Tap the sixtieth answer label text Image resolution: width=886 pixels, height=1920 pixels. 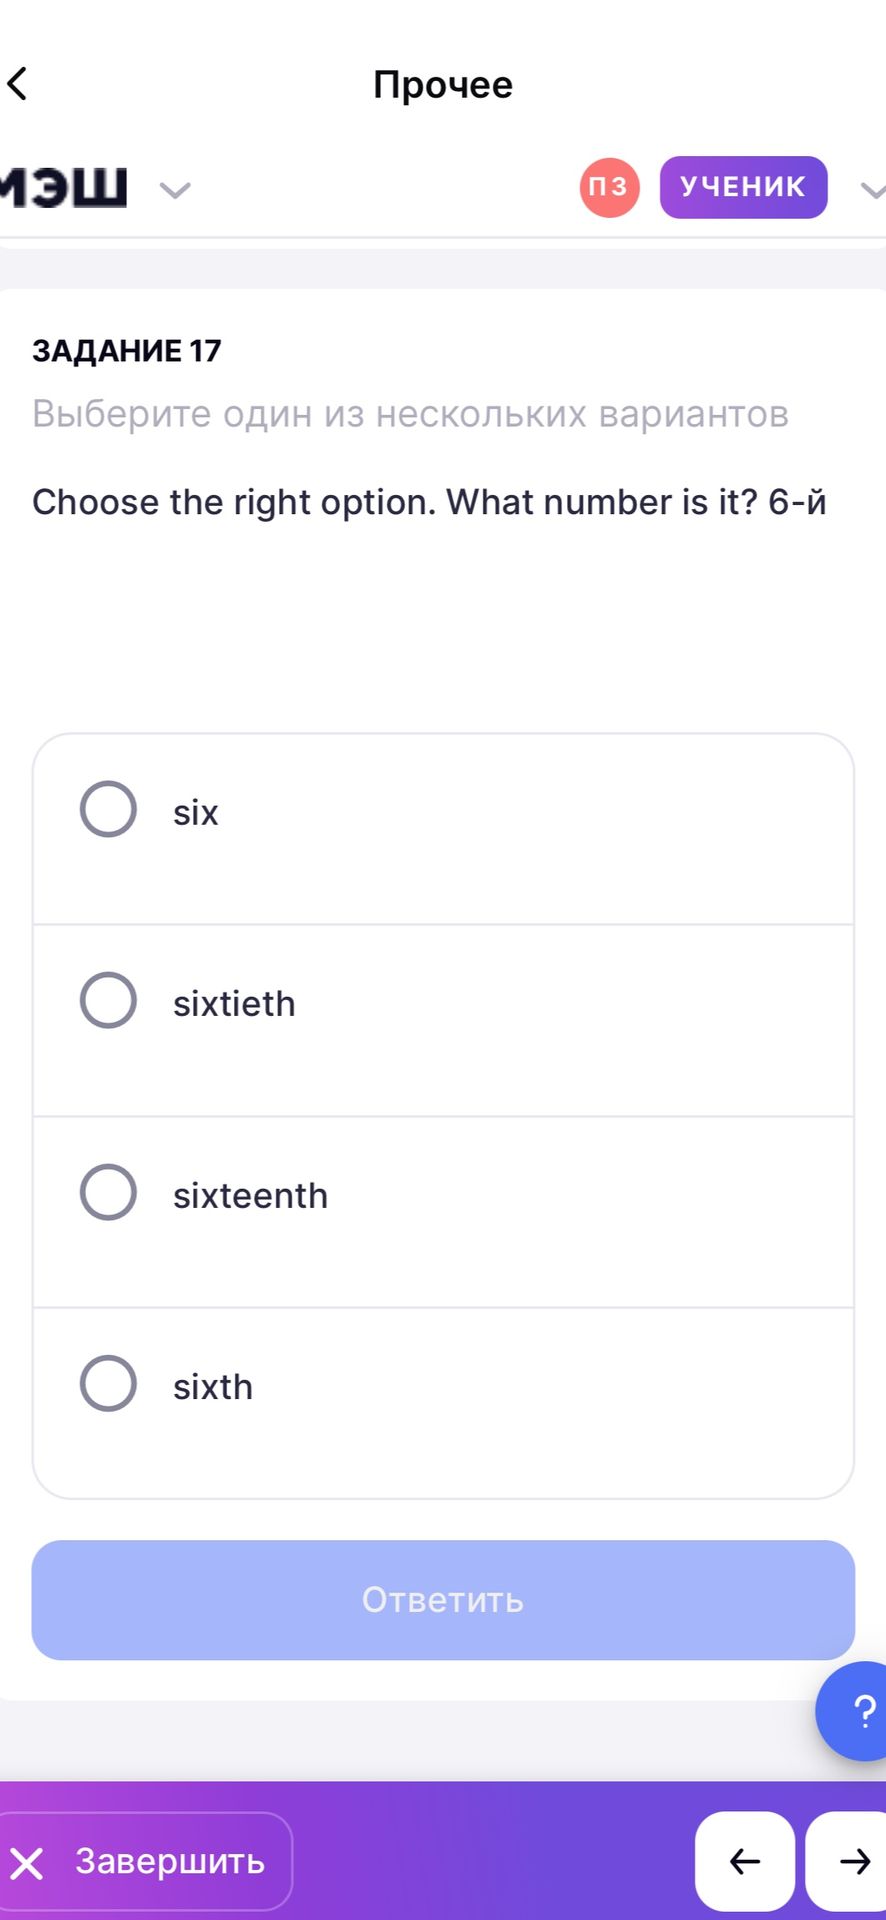click(x=234, y=1003)
